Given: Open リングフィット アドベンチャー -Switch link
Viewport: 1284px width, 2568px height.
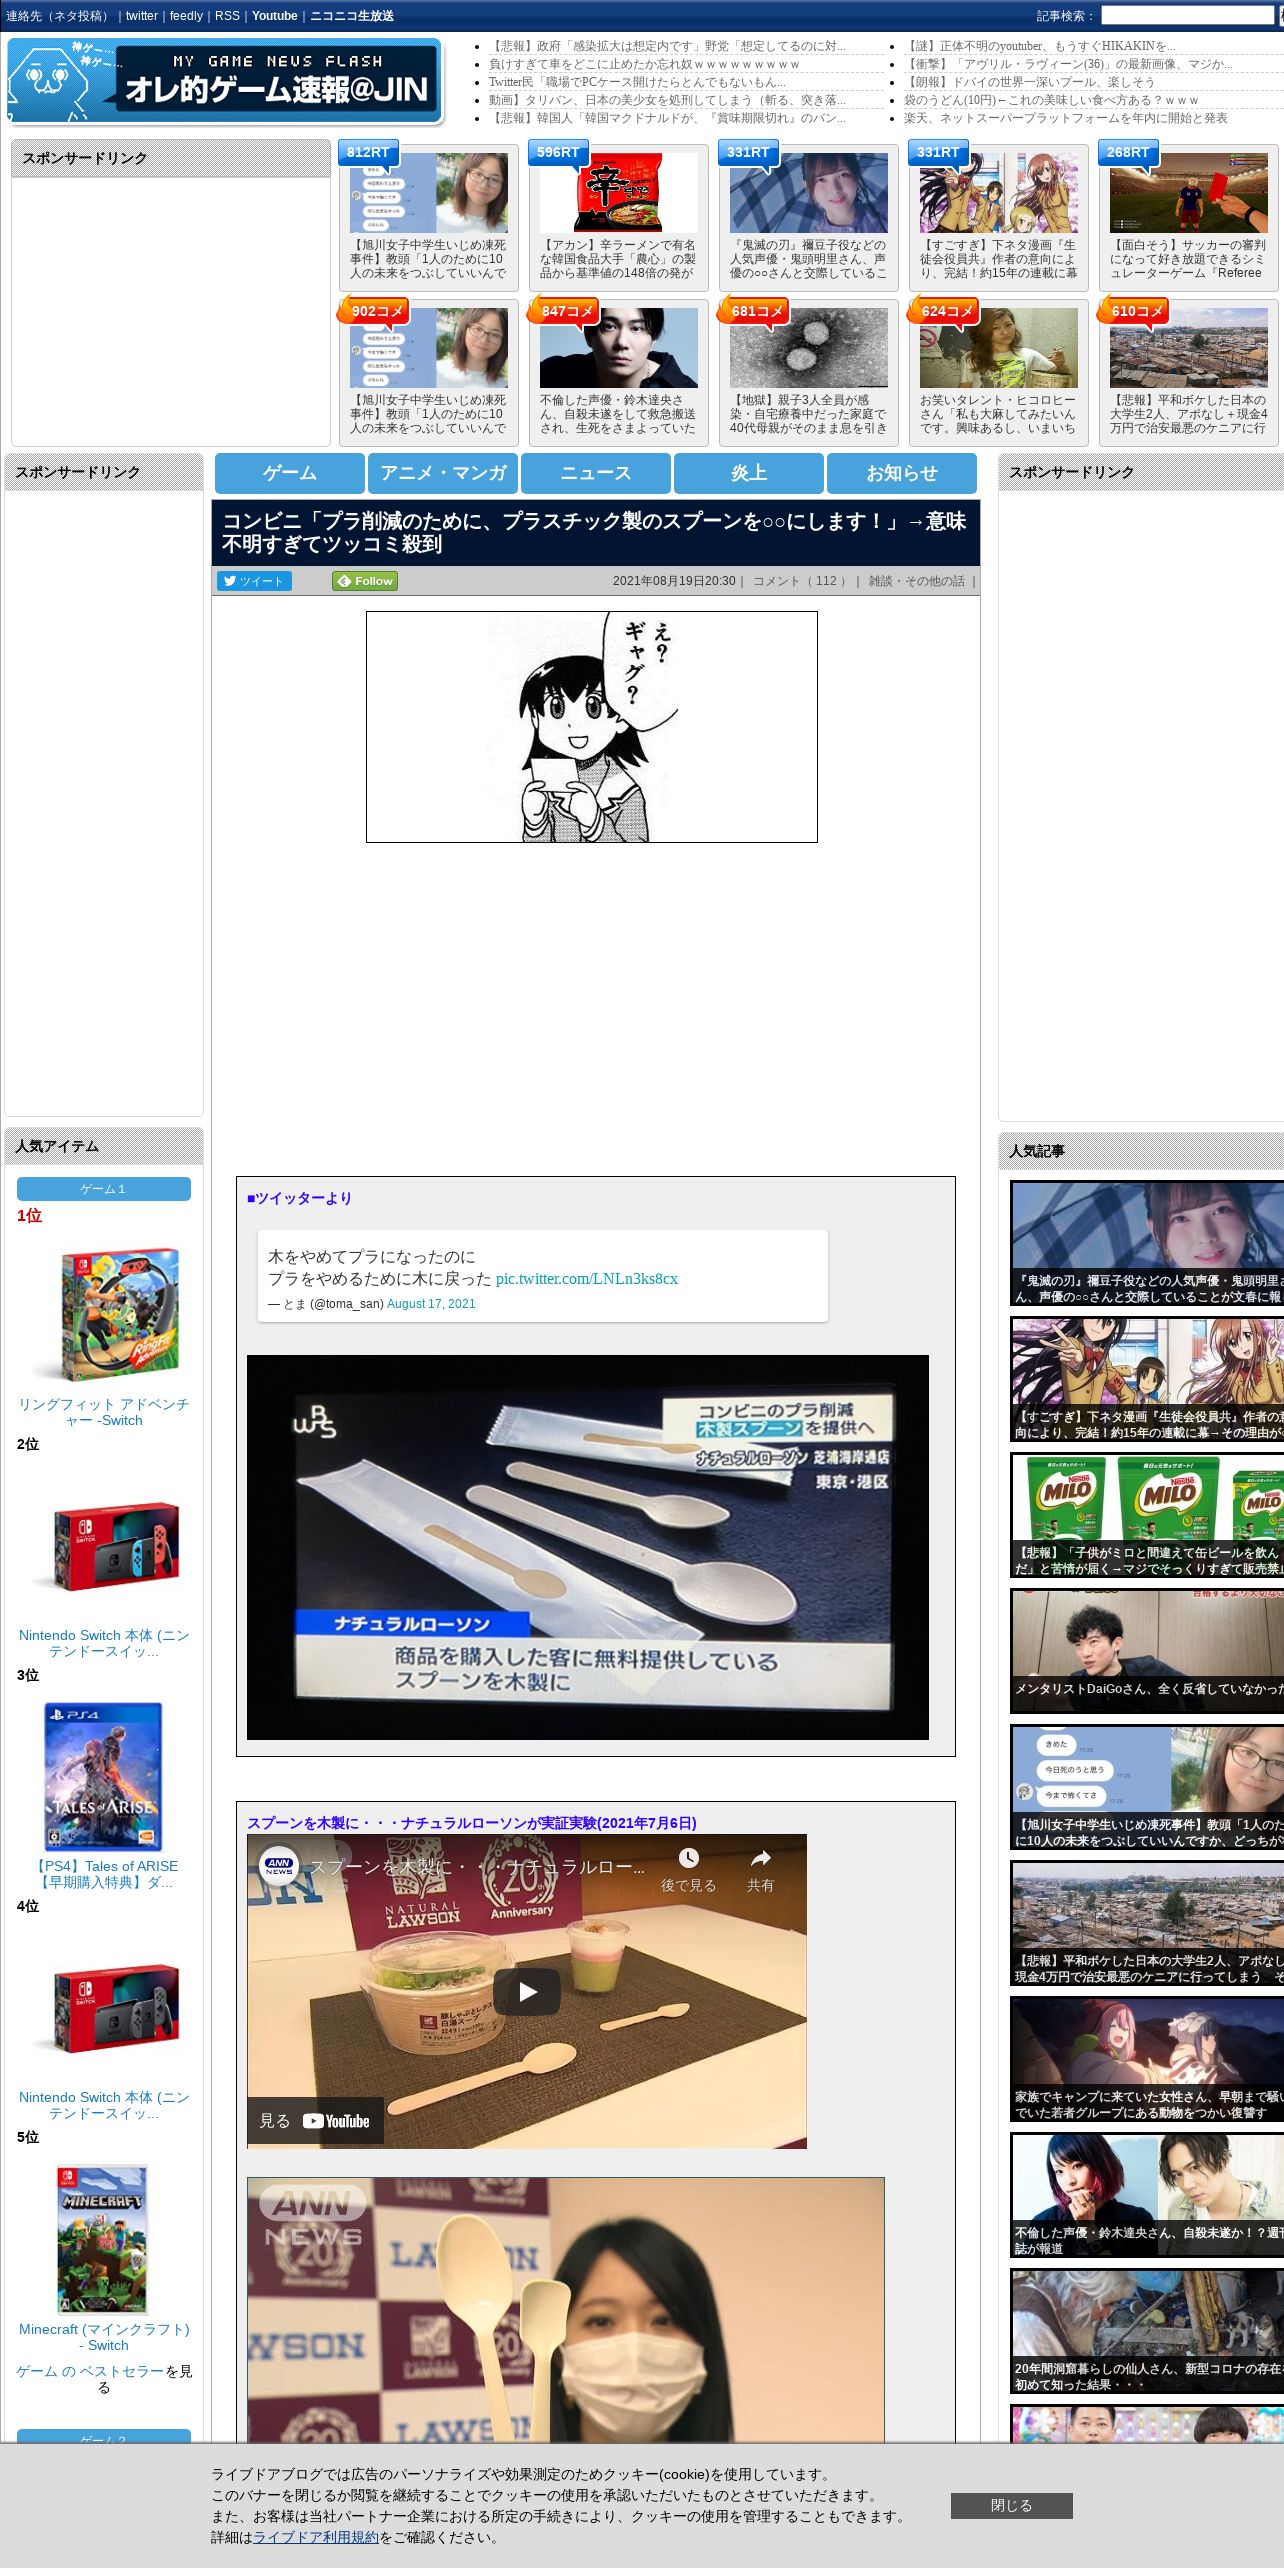Looking at the screenshot, I should point(104,1412).
